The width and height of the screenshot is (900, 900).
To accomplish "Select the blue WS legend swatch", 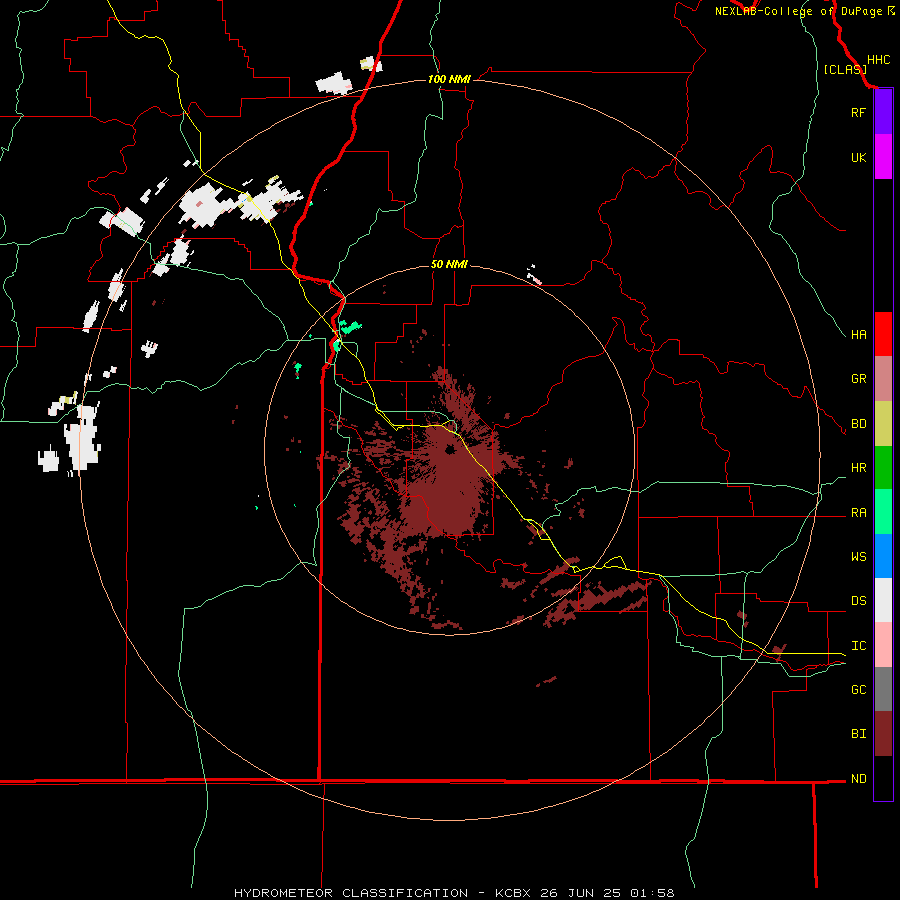I will pos(883,556).
